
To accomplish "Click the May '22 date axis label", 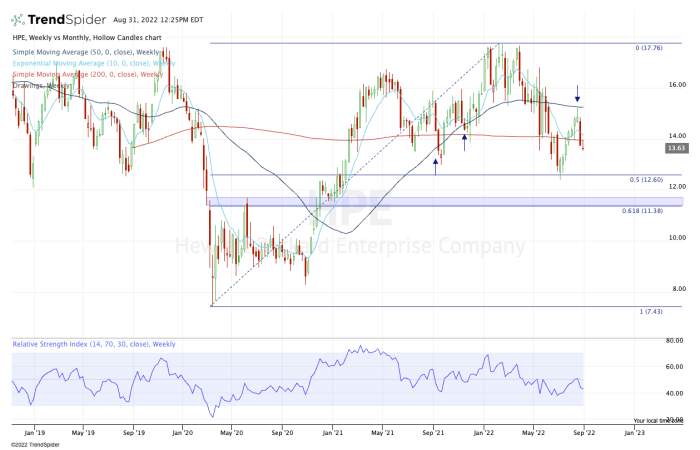I will point(533,433).
